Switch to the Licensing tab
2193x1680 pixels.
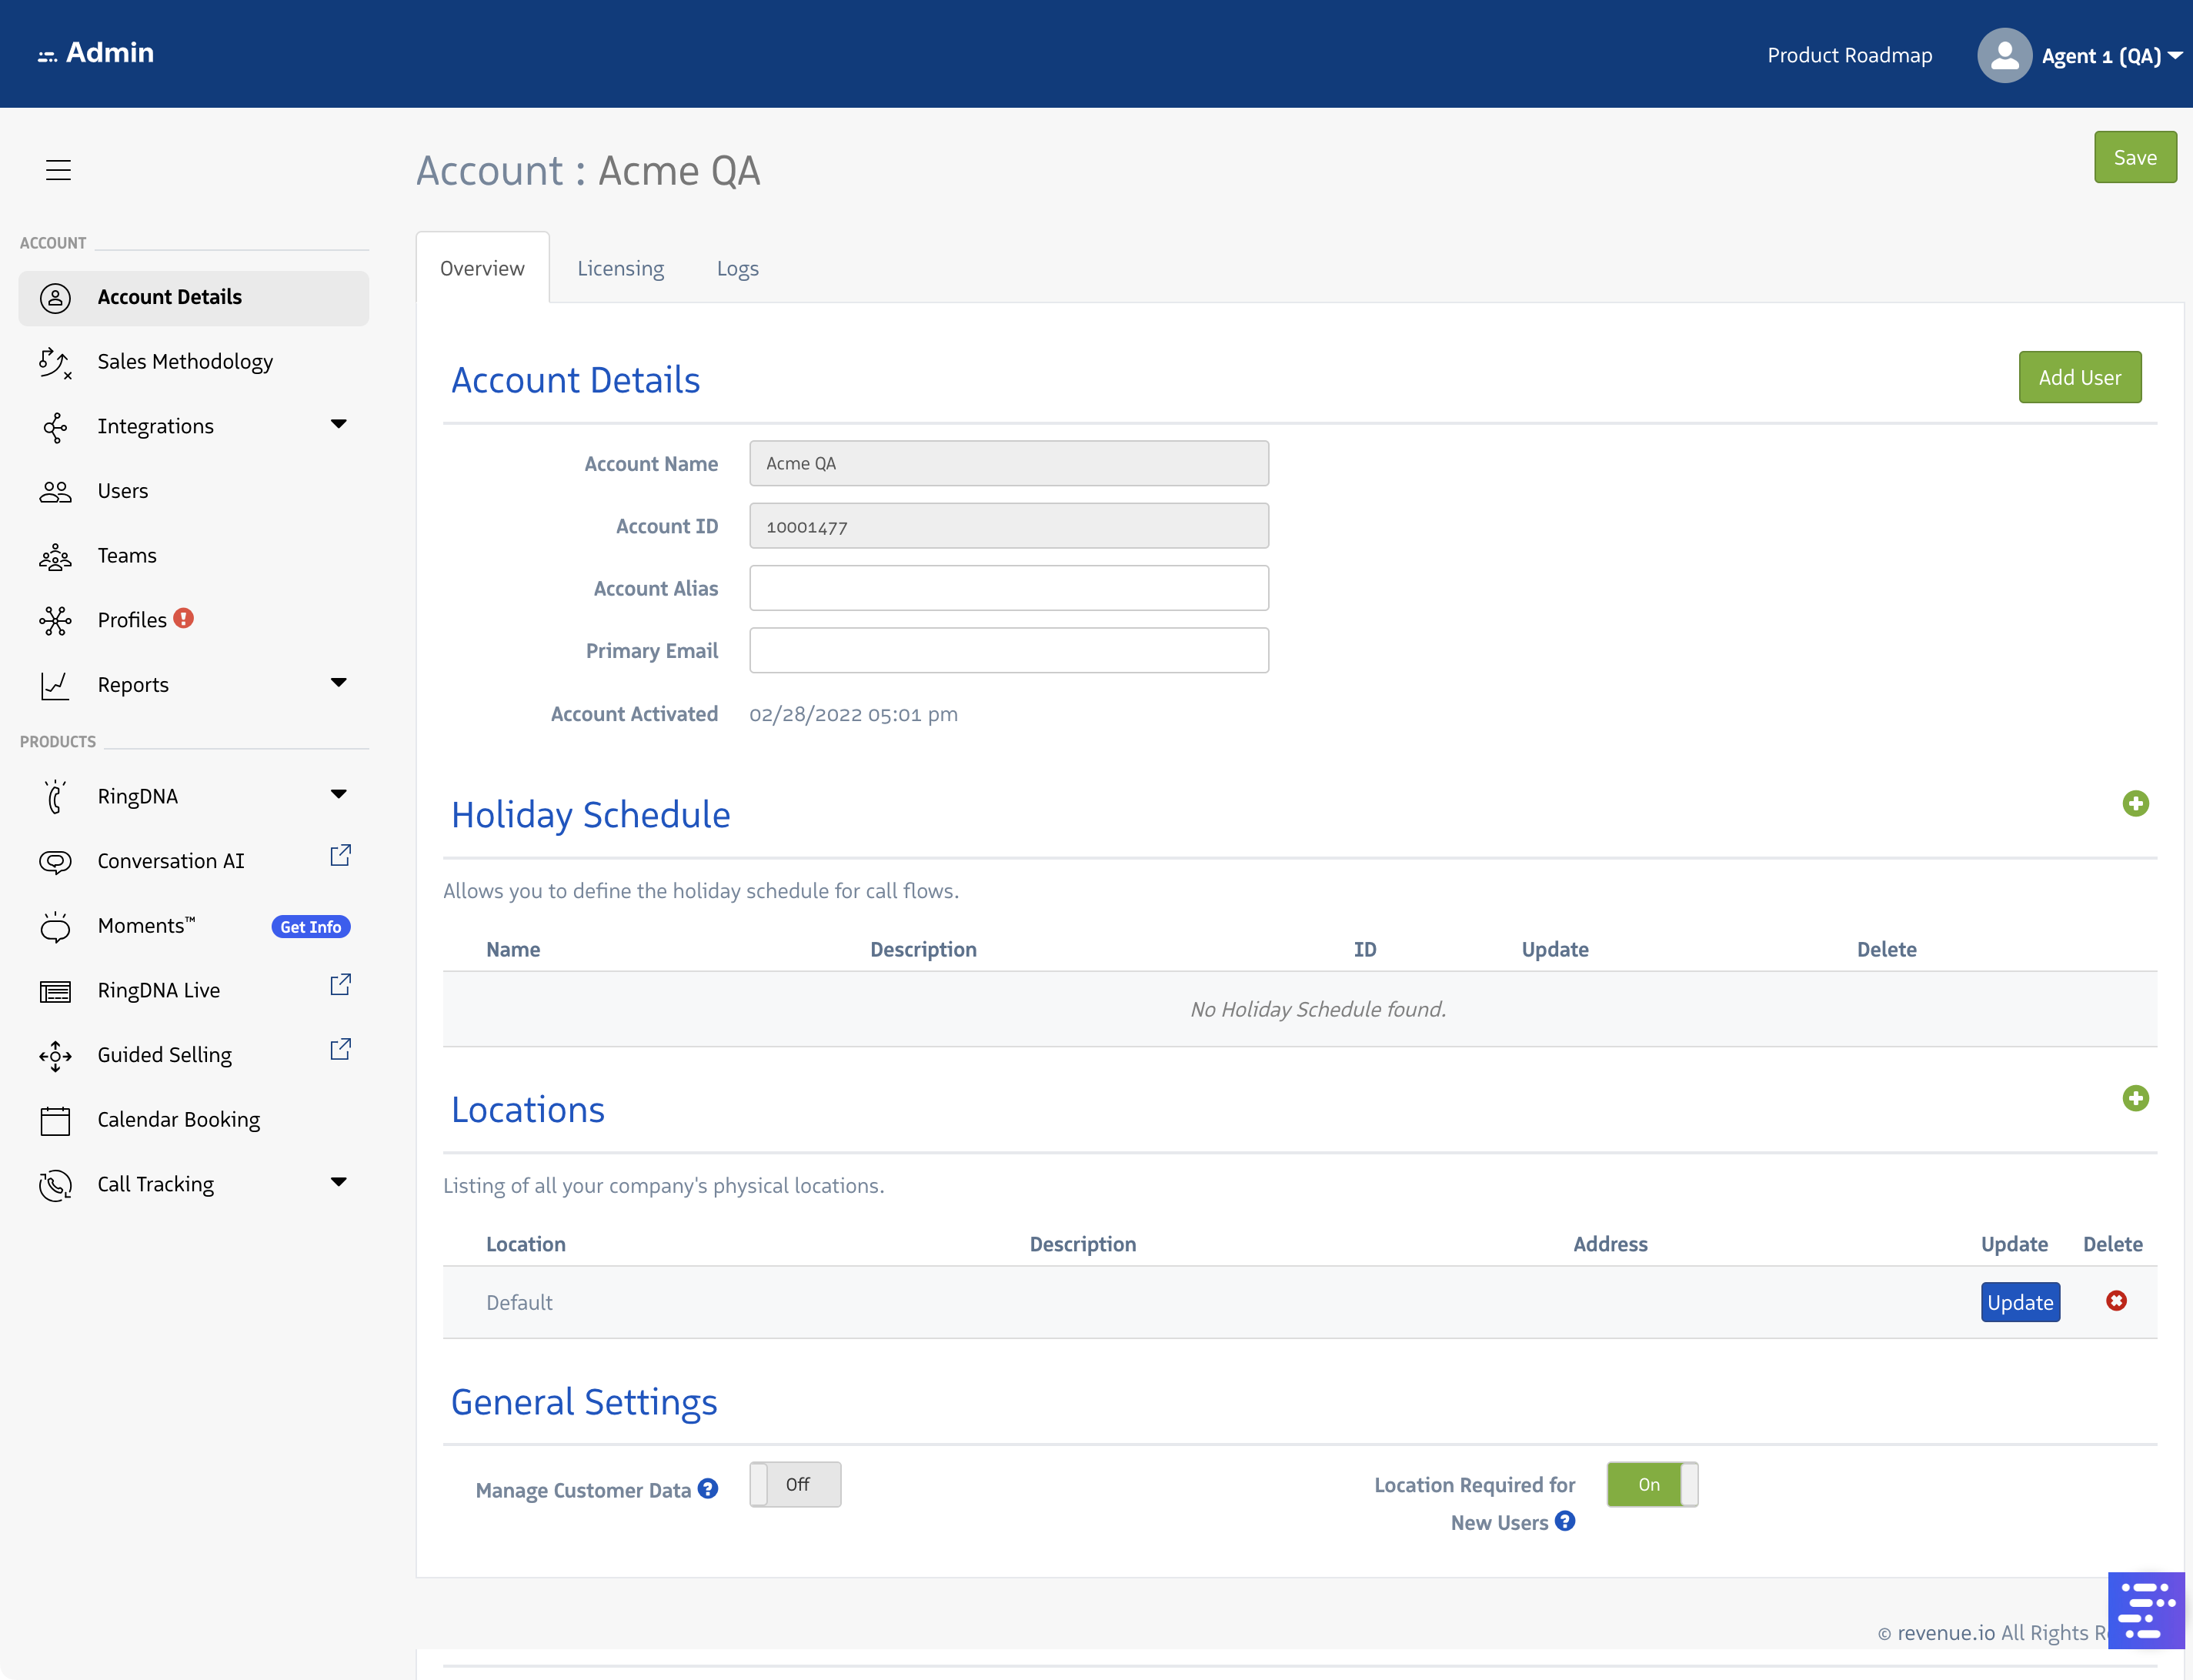620,267
